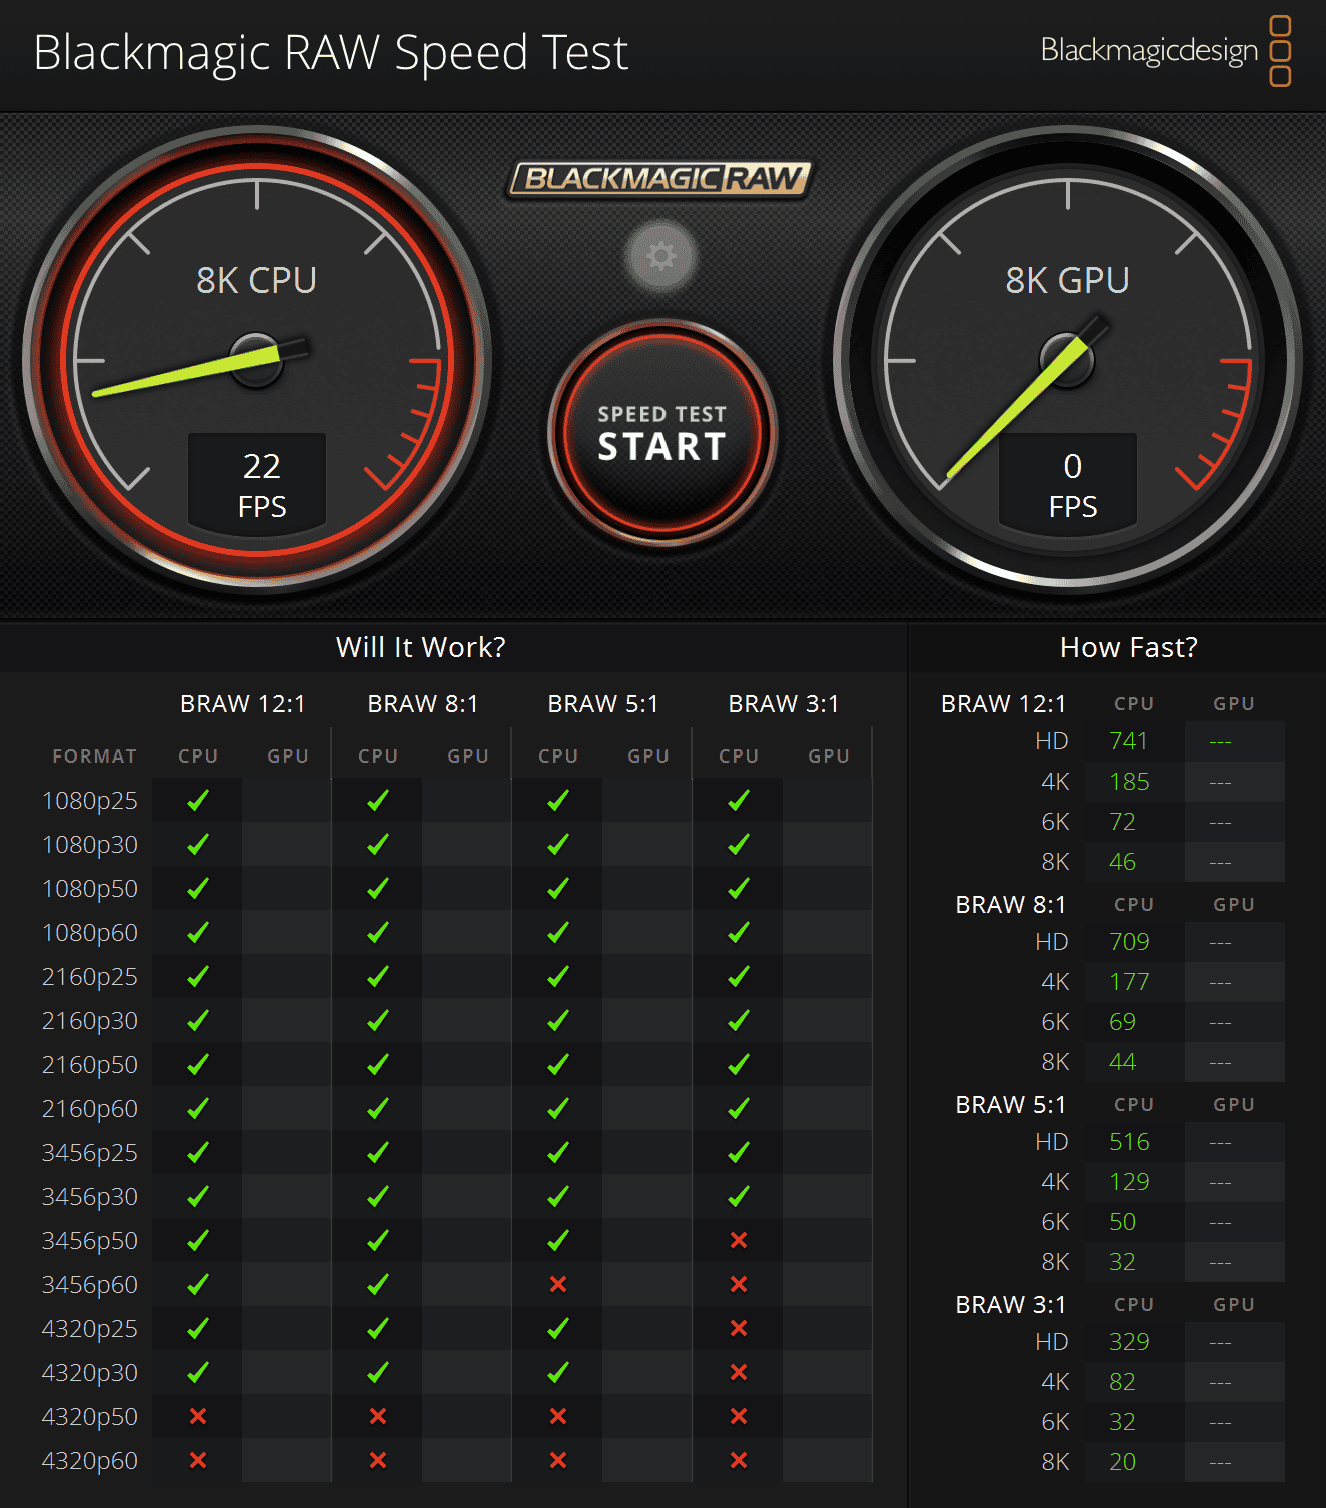Click the 22 FPS readout on the CPU gauge
Image resolution: width=1326 pixels, height=1508 pixels.
(x=261, y=485)
